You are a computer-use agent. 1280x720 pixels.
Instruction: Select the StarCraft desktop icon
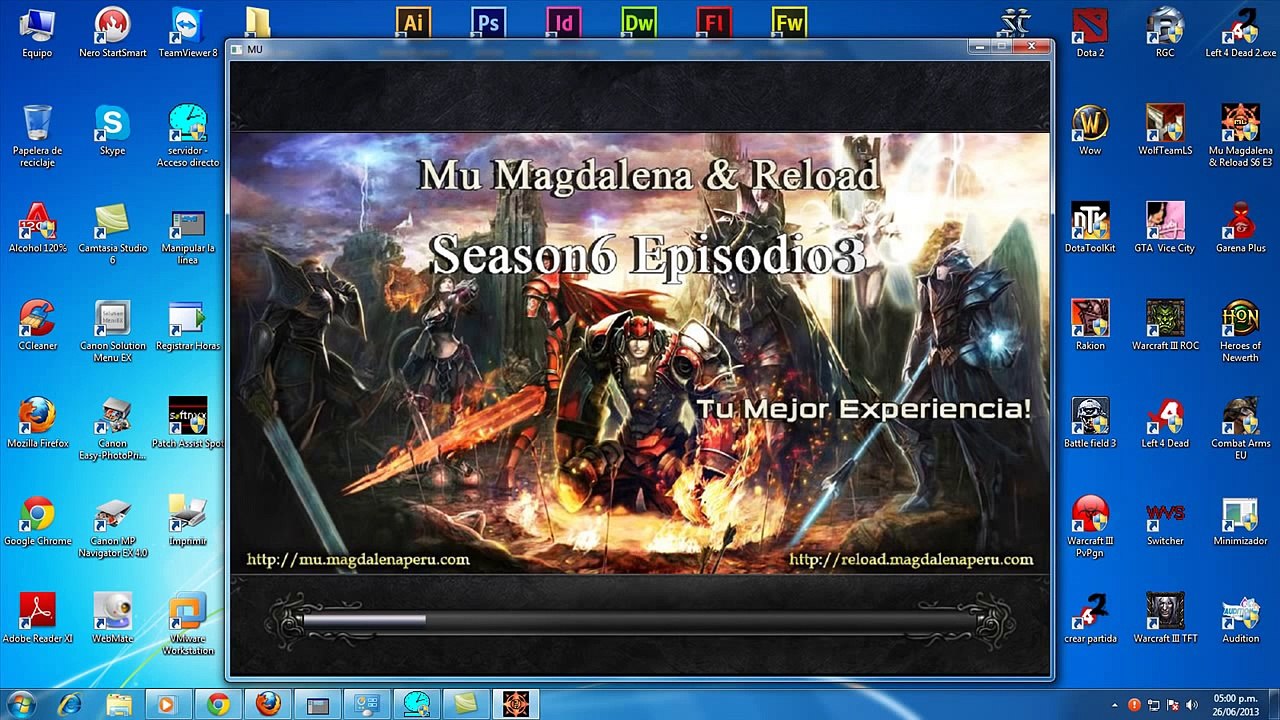click(1015, 22)
